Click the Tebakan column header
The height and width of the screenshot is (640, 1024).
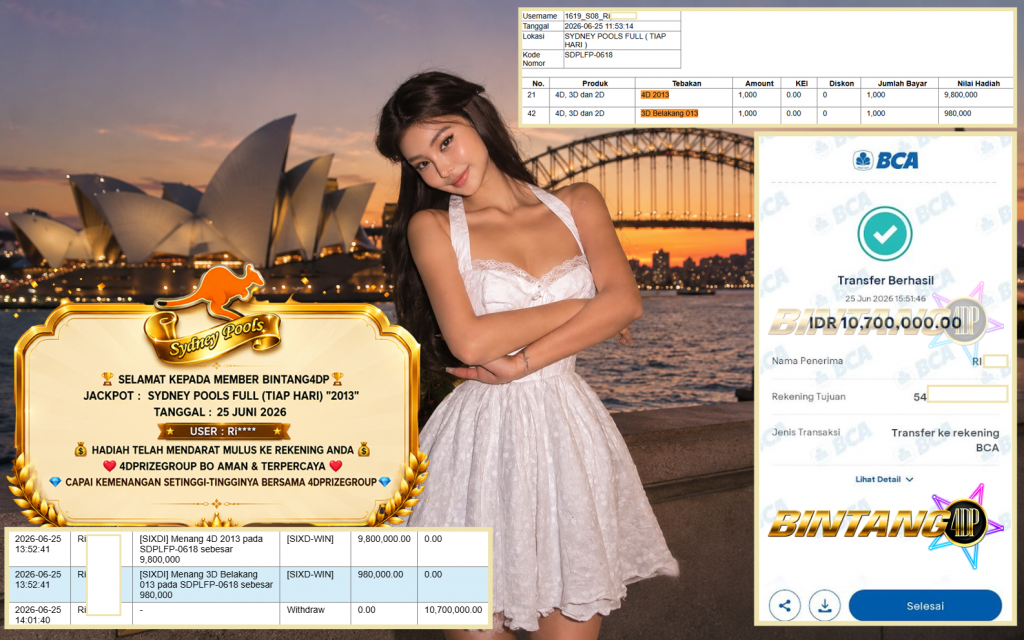click(x=686, y=84)
